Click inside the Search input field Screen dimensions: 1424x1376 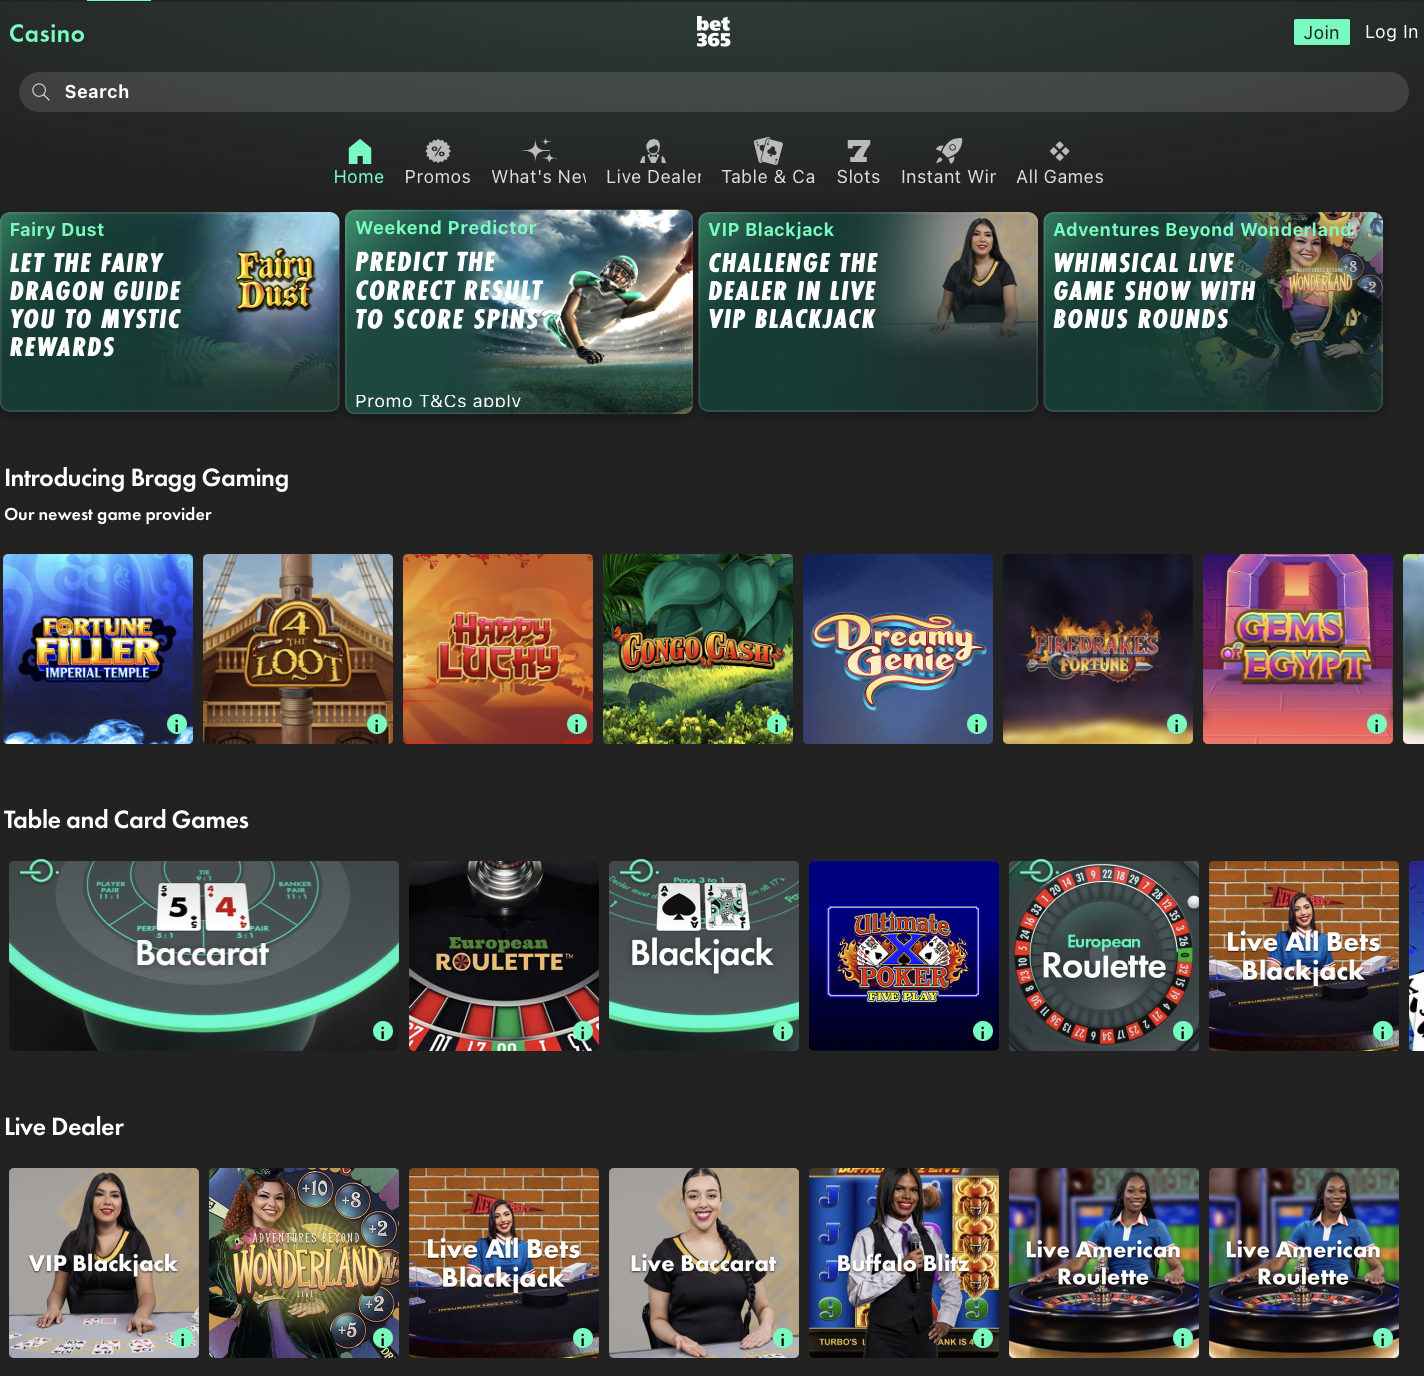pos(300,91)
